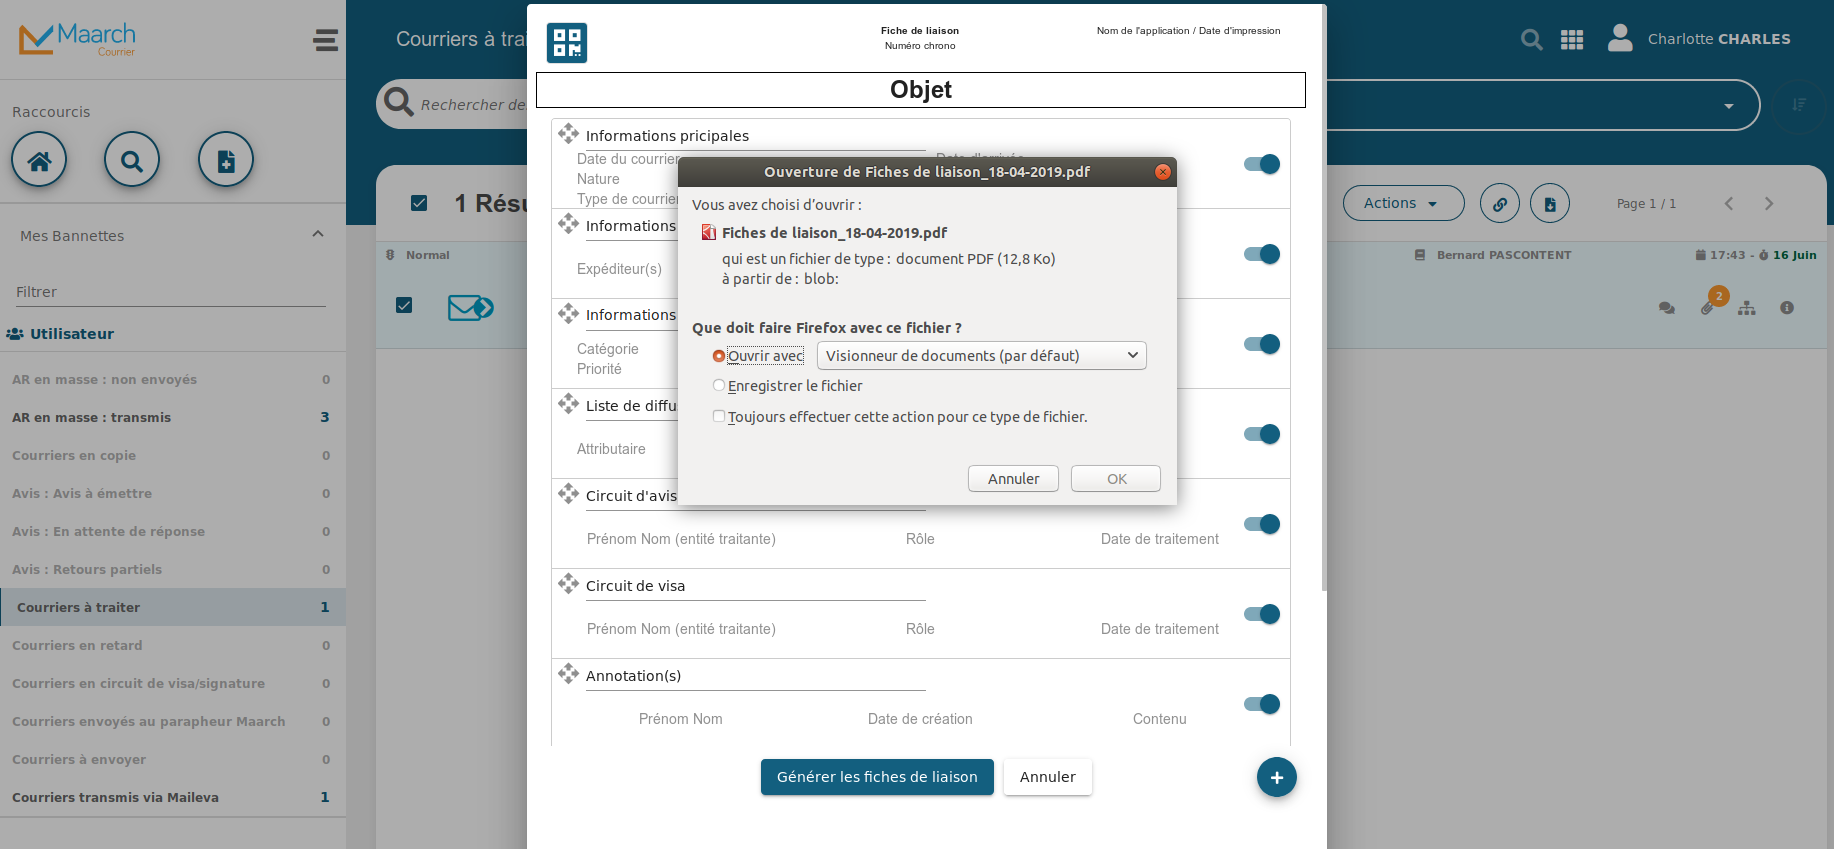The height and width of the screenshot is (849, 1834).
Task: Click the sort filter icon at the top right
Action: (x=1799, y=105)
